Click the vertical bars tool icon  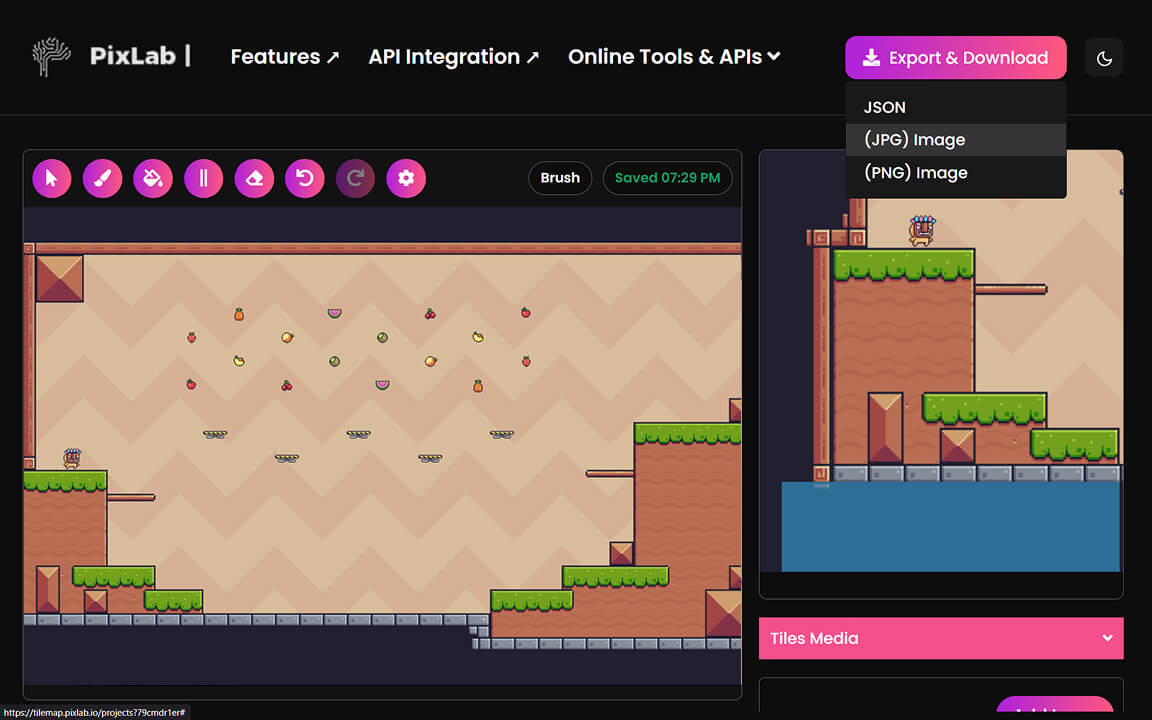pyautogui.click(x=203, y=178)
